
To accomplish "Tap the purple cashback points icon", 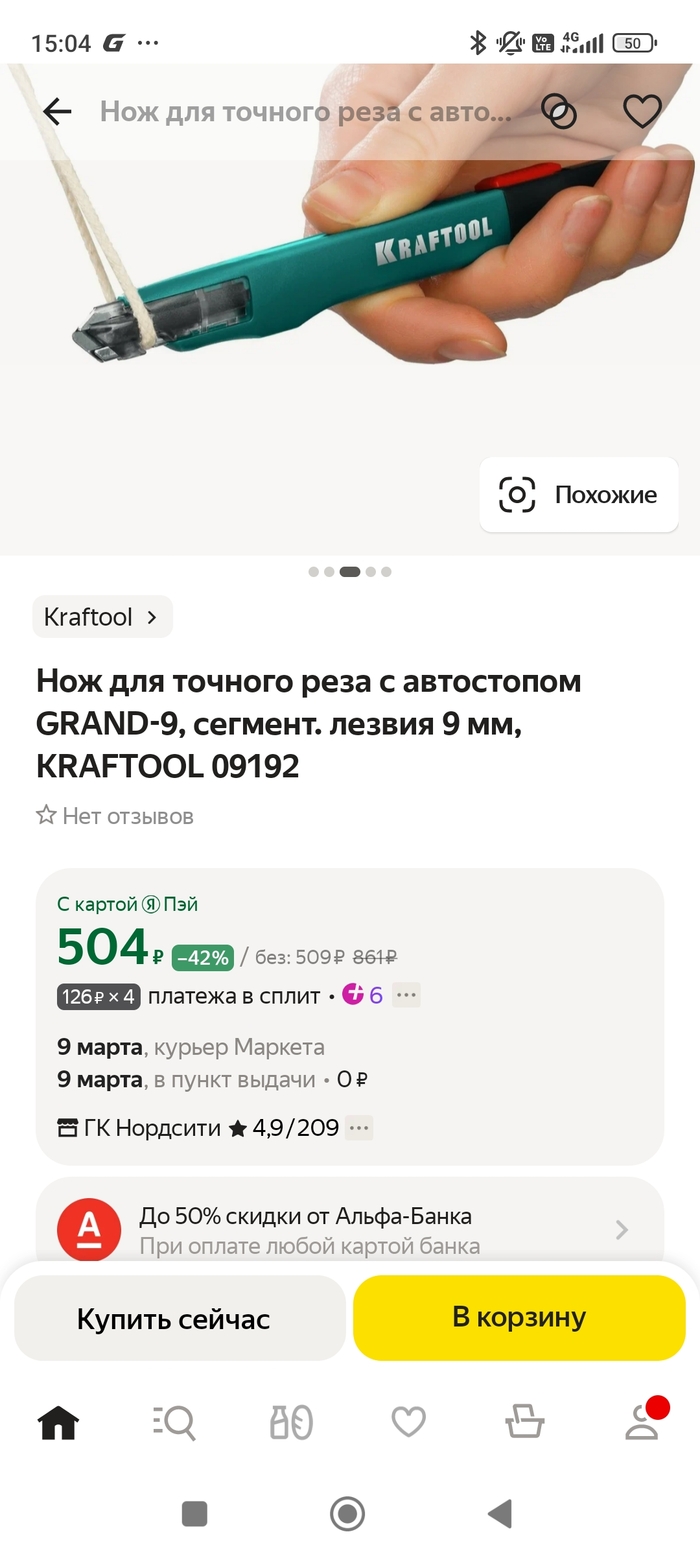I will (x=353, y=995).
